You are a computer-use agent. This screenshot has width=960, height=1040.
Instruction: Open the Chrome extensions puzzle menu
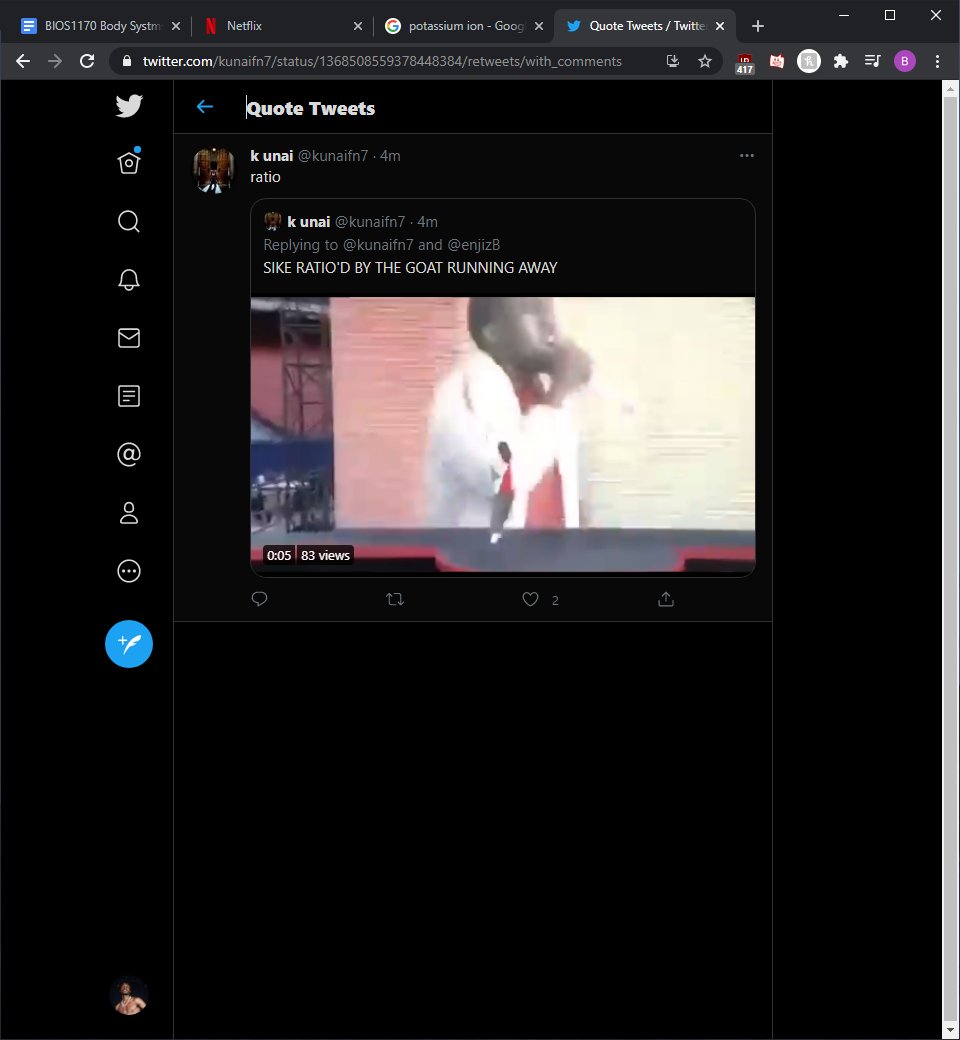(840, 61)
